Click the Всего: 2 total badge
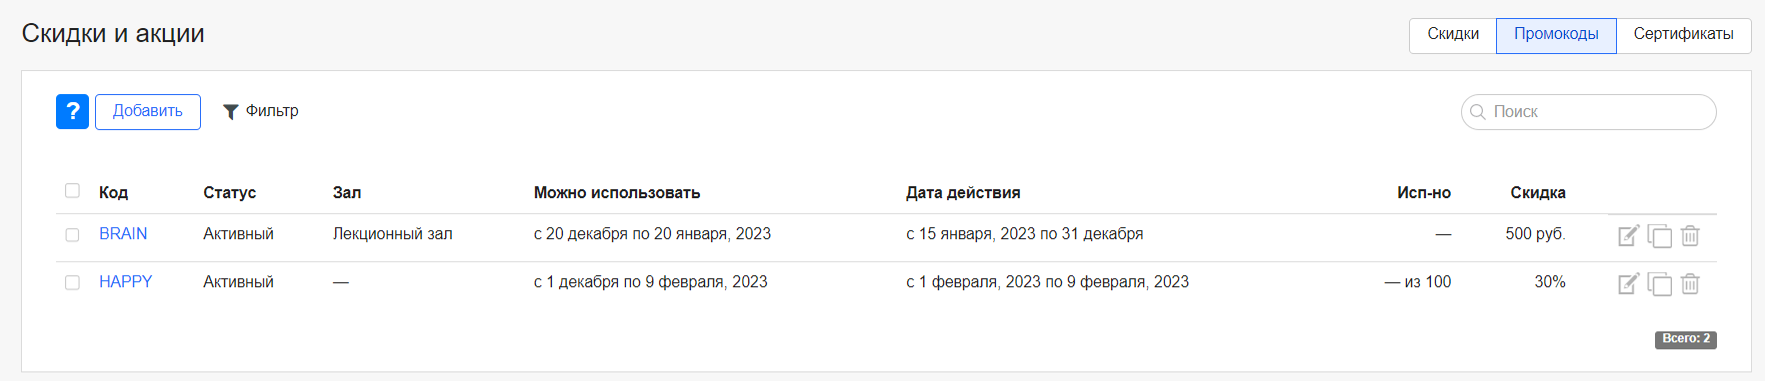The height and width of the screenshot is (381, 1765). point(1686,339)
